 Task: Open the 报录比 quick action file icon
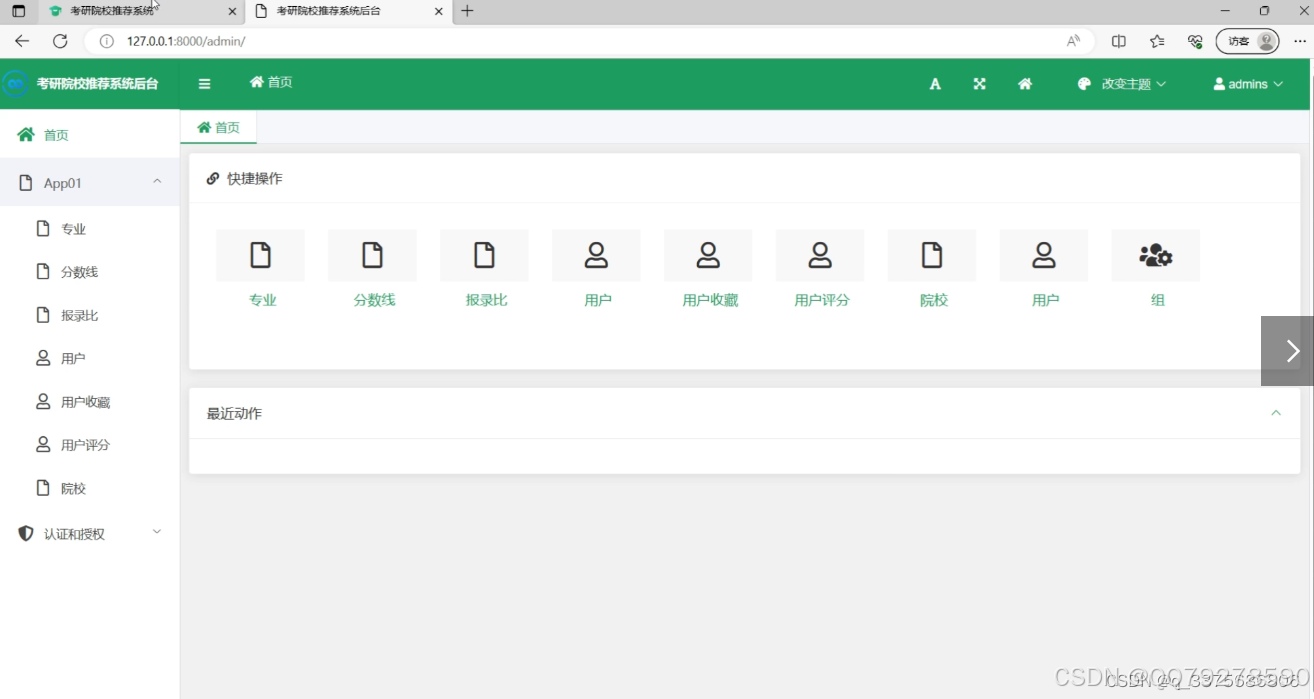(484, 255)
